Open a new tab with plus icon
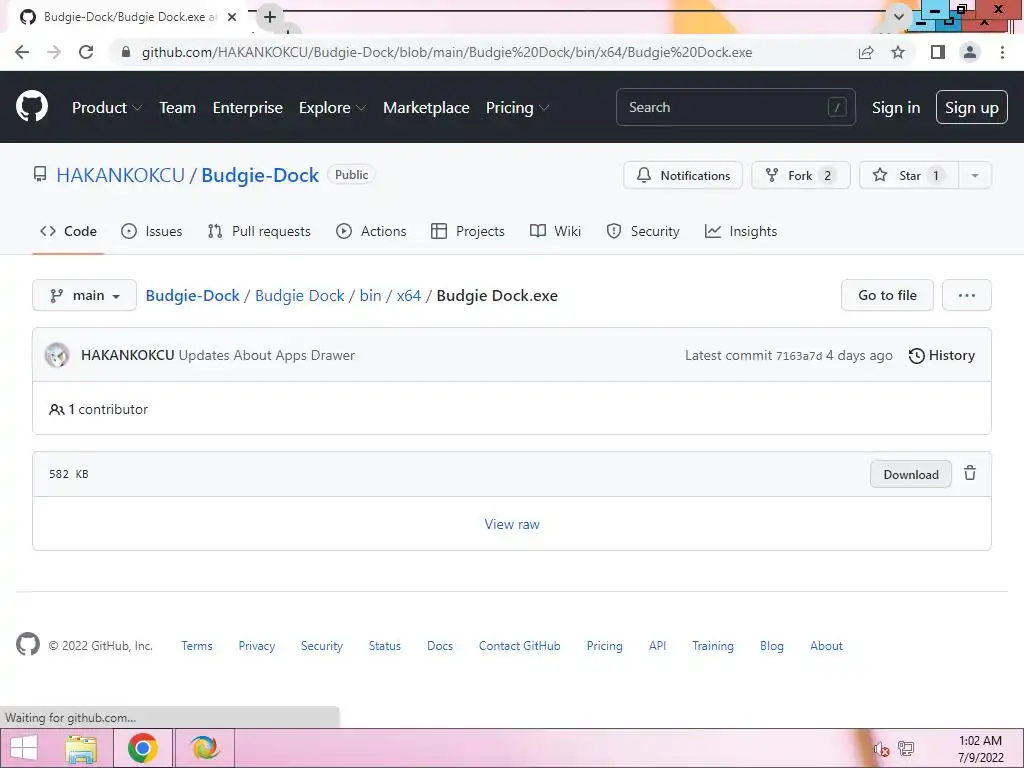Image resolution: width=1024 pixels, height=768 pixels. coord(270,17)
